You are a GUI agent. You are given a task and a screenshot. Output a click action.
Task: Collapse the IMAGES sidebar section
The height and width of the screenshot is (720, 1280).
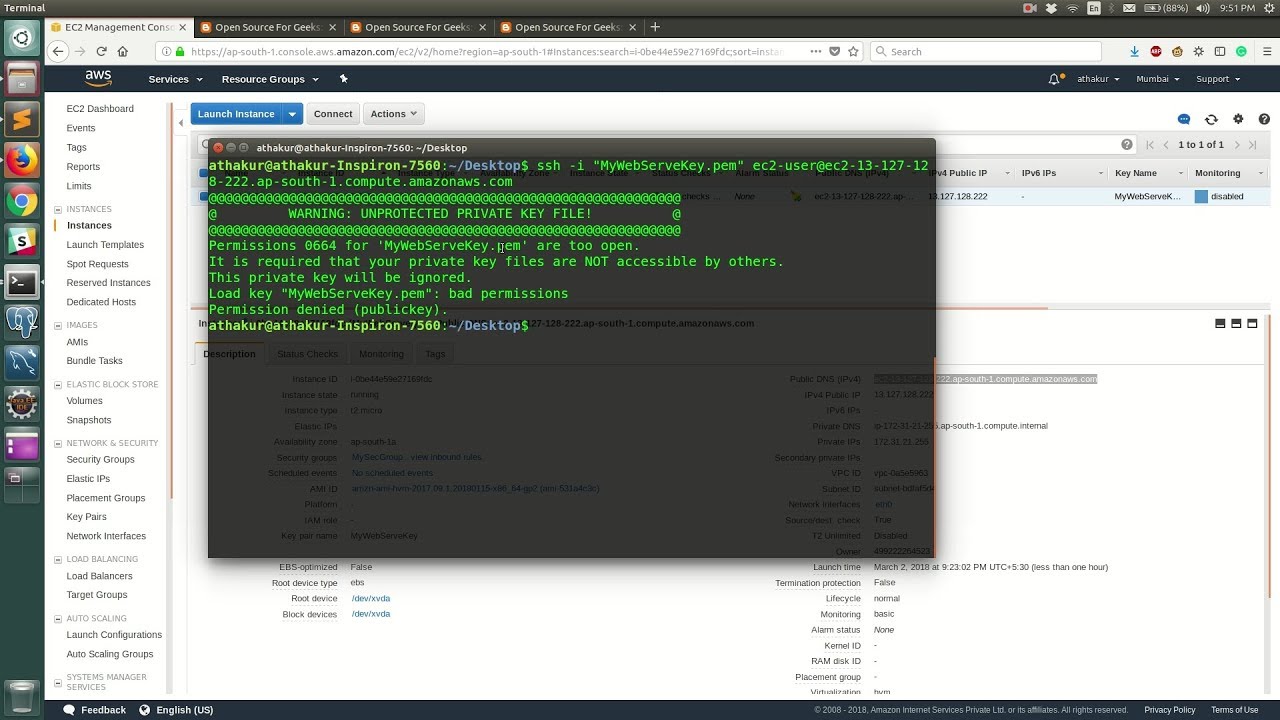click(59, 325)
